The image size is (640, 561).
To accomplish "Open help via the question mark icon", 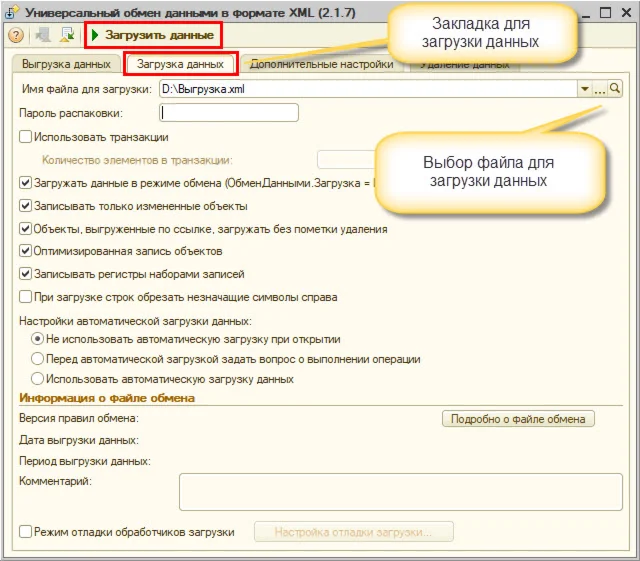I will (x=16, y=35).
